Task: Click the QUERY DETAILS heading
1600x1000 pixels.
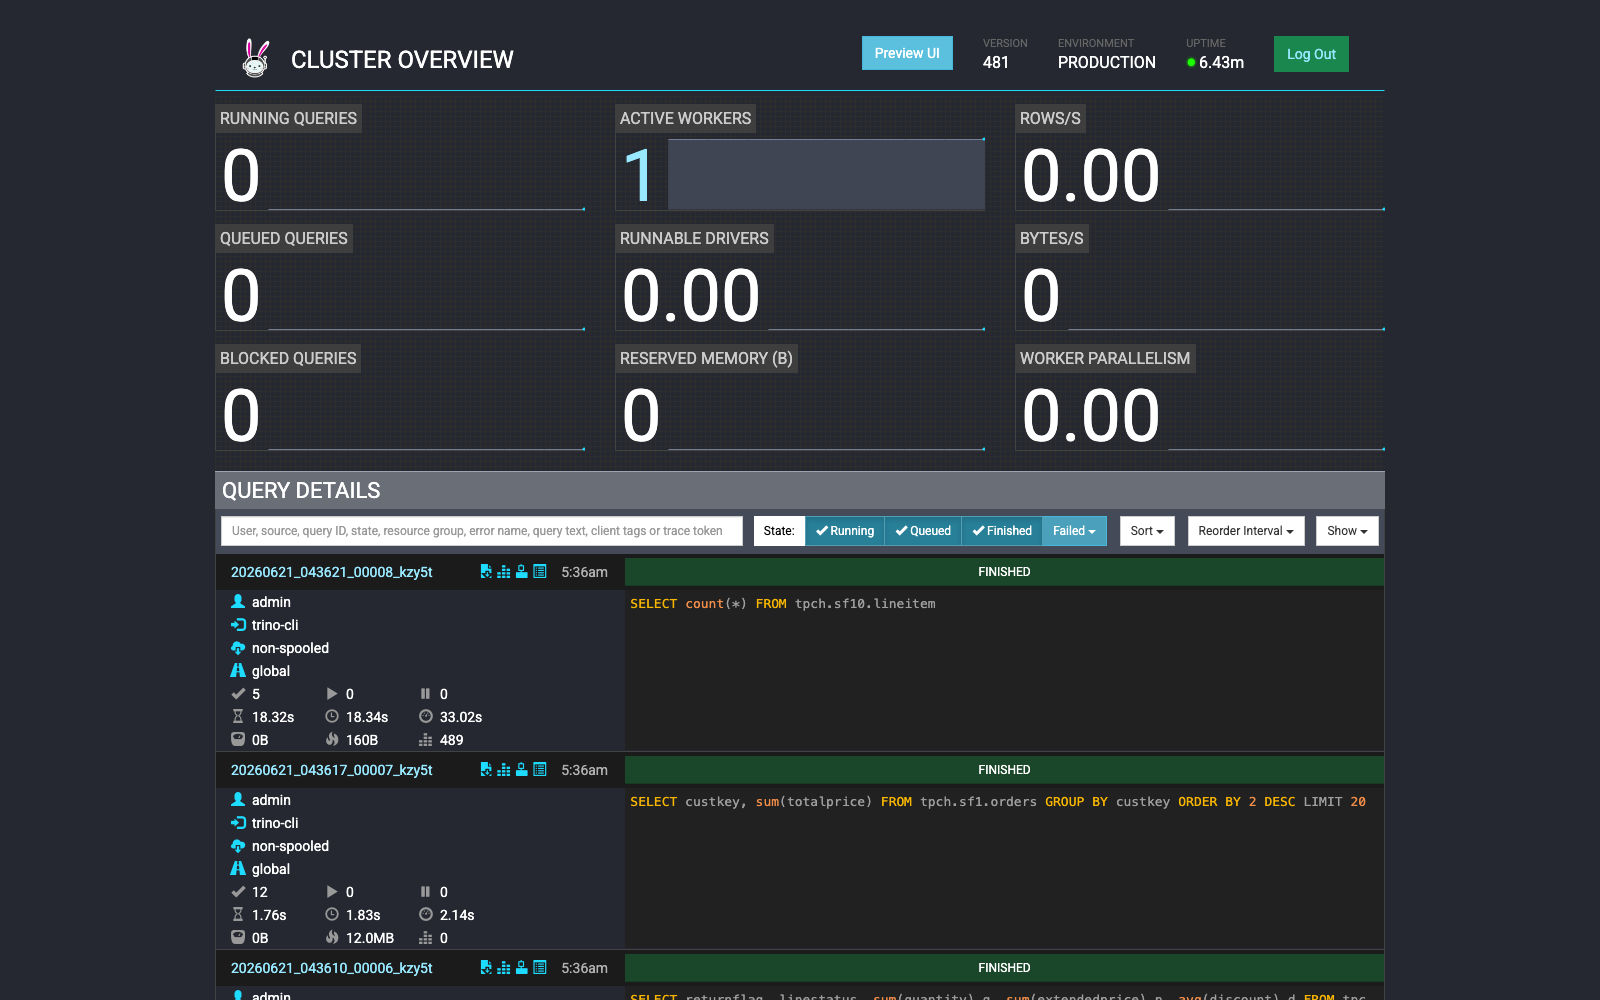Action: 301,490
